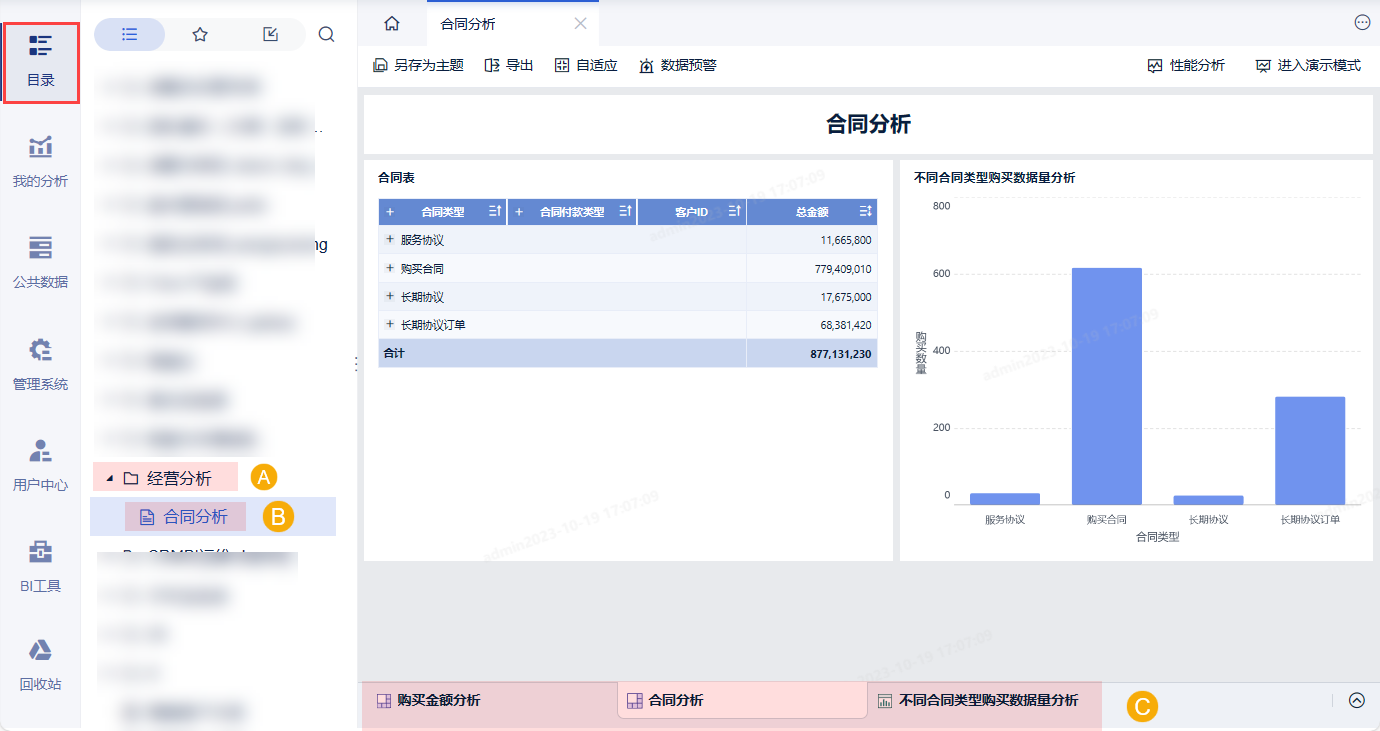Open the 管理系统 gear section
Image resolution: width=1380 pixels, height=731 pixels.
(x=40, y=364)
